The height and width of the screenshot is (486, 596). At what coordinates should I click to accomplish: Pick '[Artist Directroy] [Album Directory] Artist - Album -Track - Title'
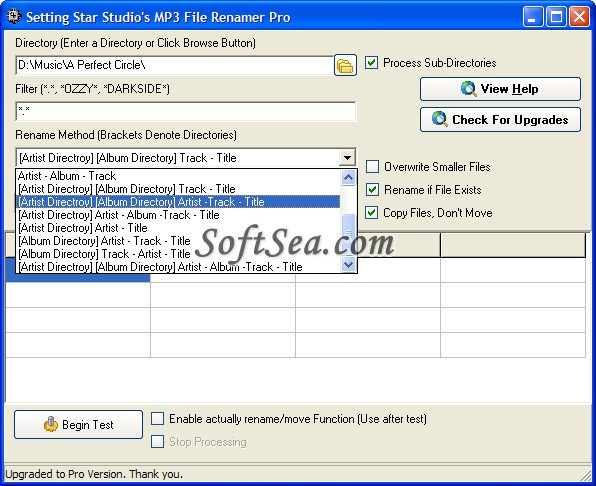coord(178,267)
